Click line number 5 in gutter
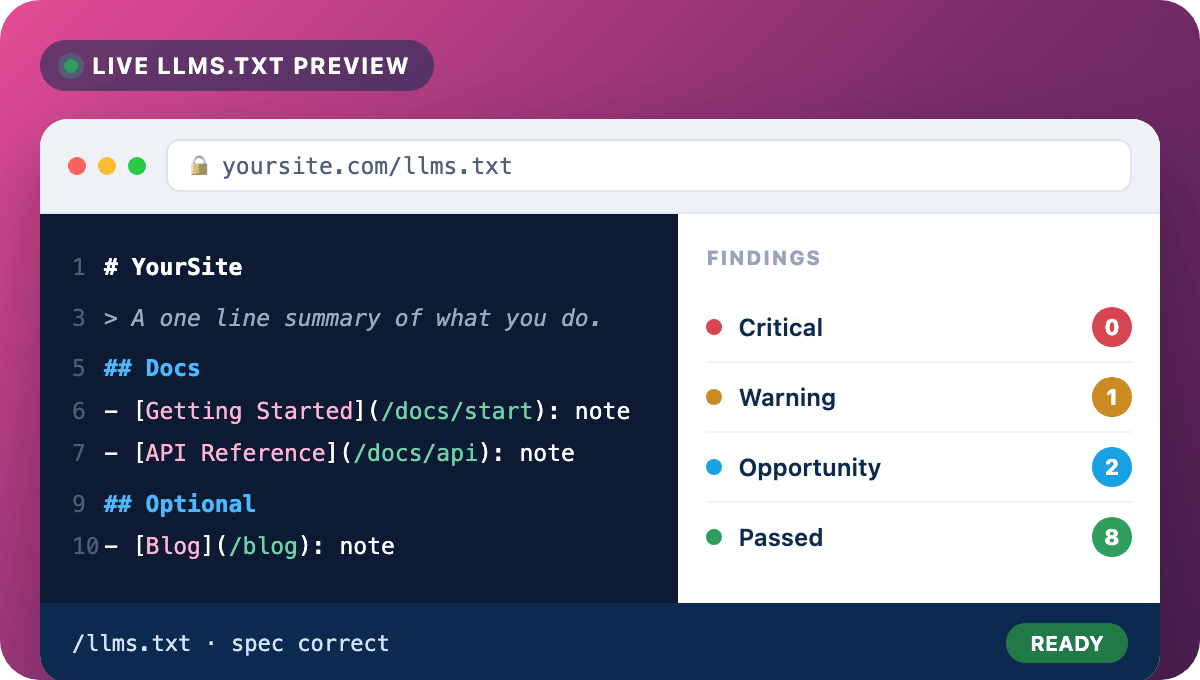The width and height of the screenshot is (1200, 680). point(79,368)
